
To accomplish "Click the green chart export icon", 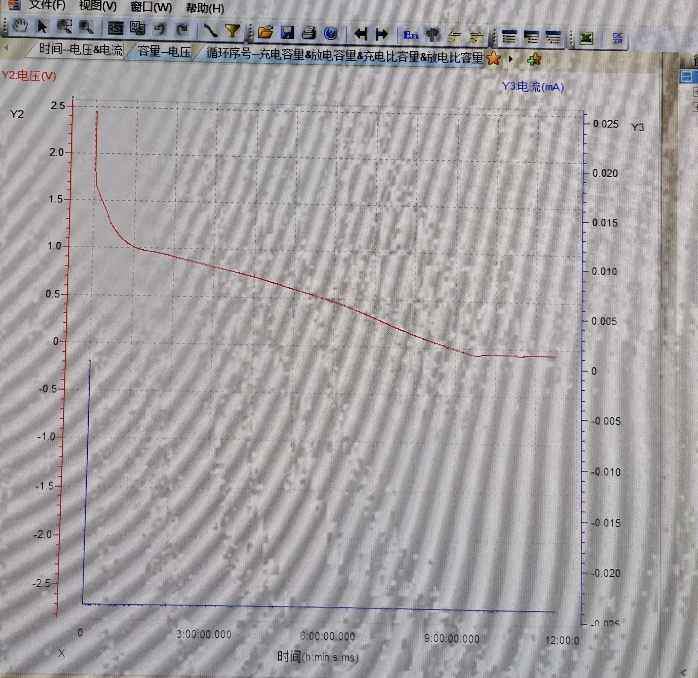I will pyautogui.click(x=586, y=38).
